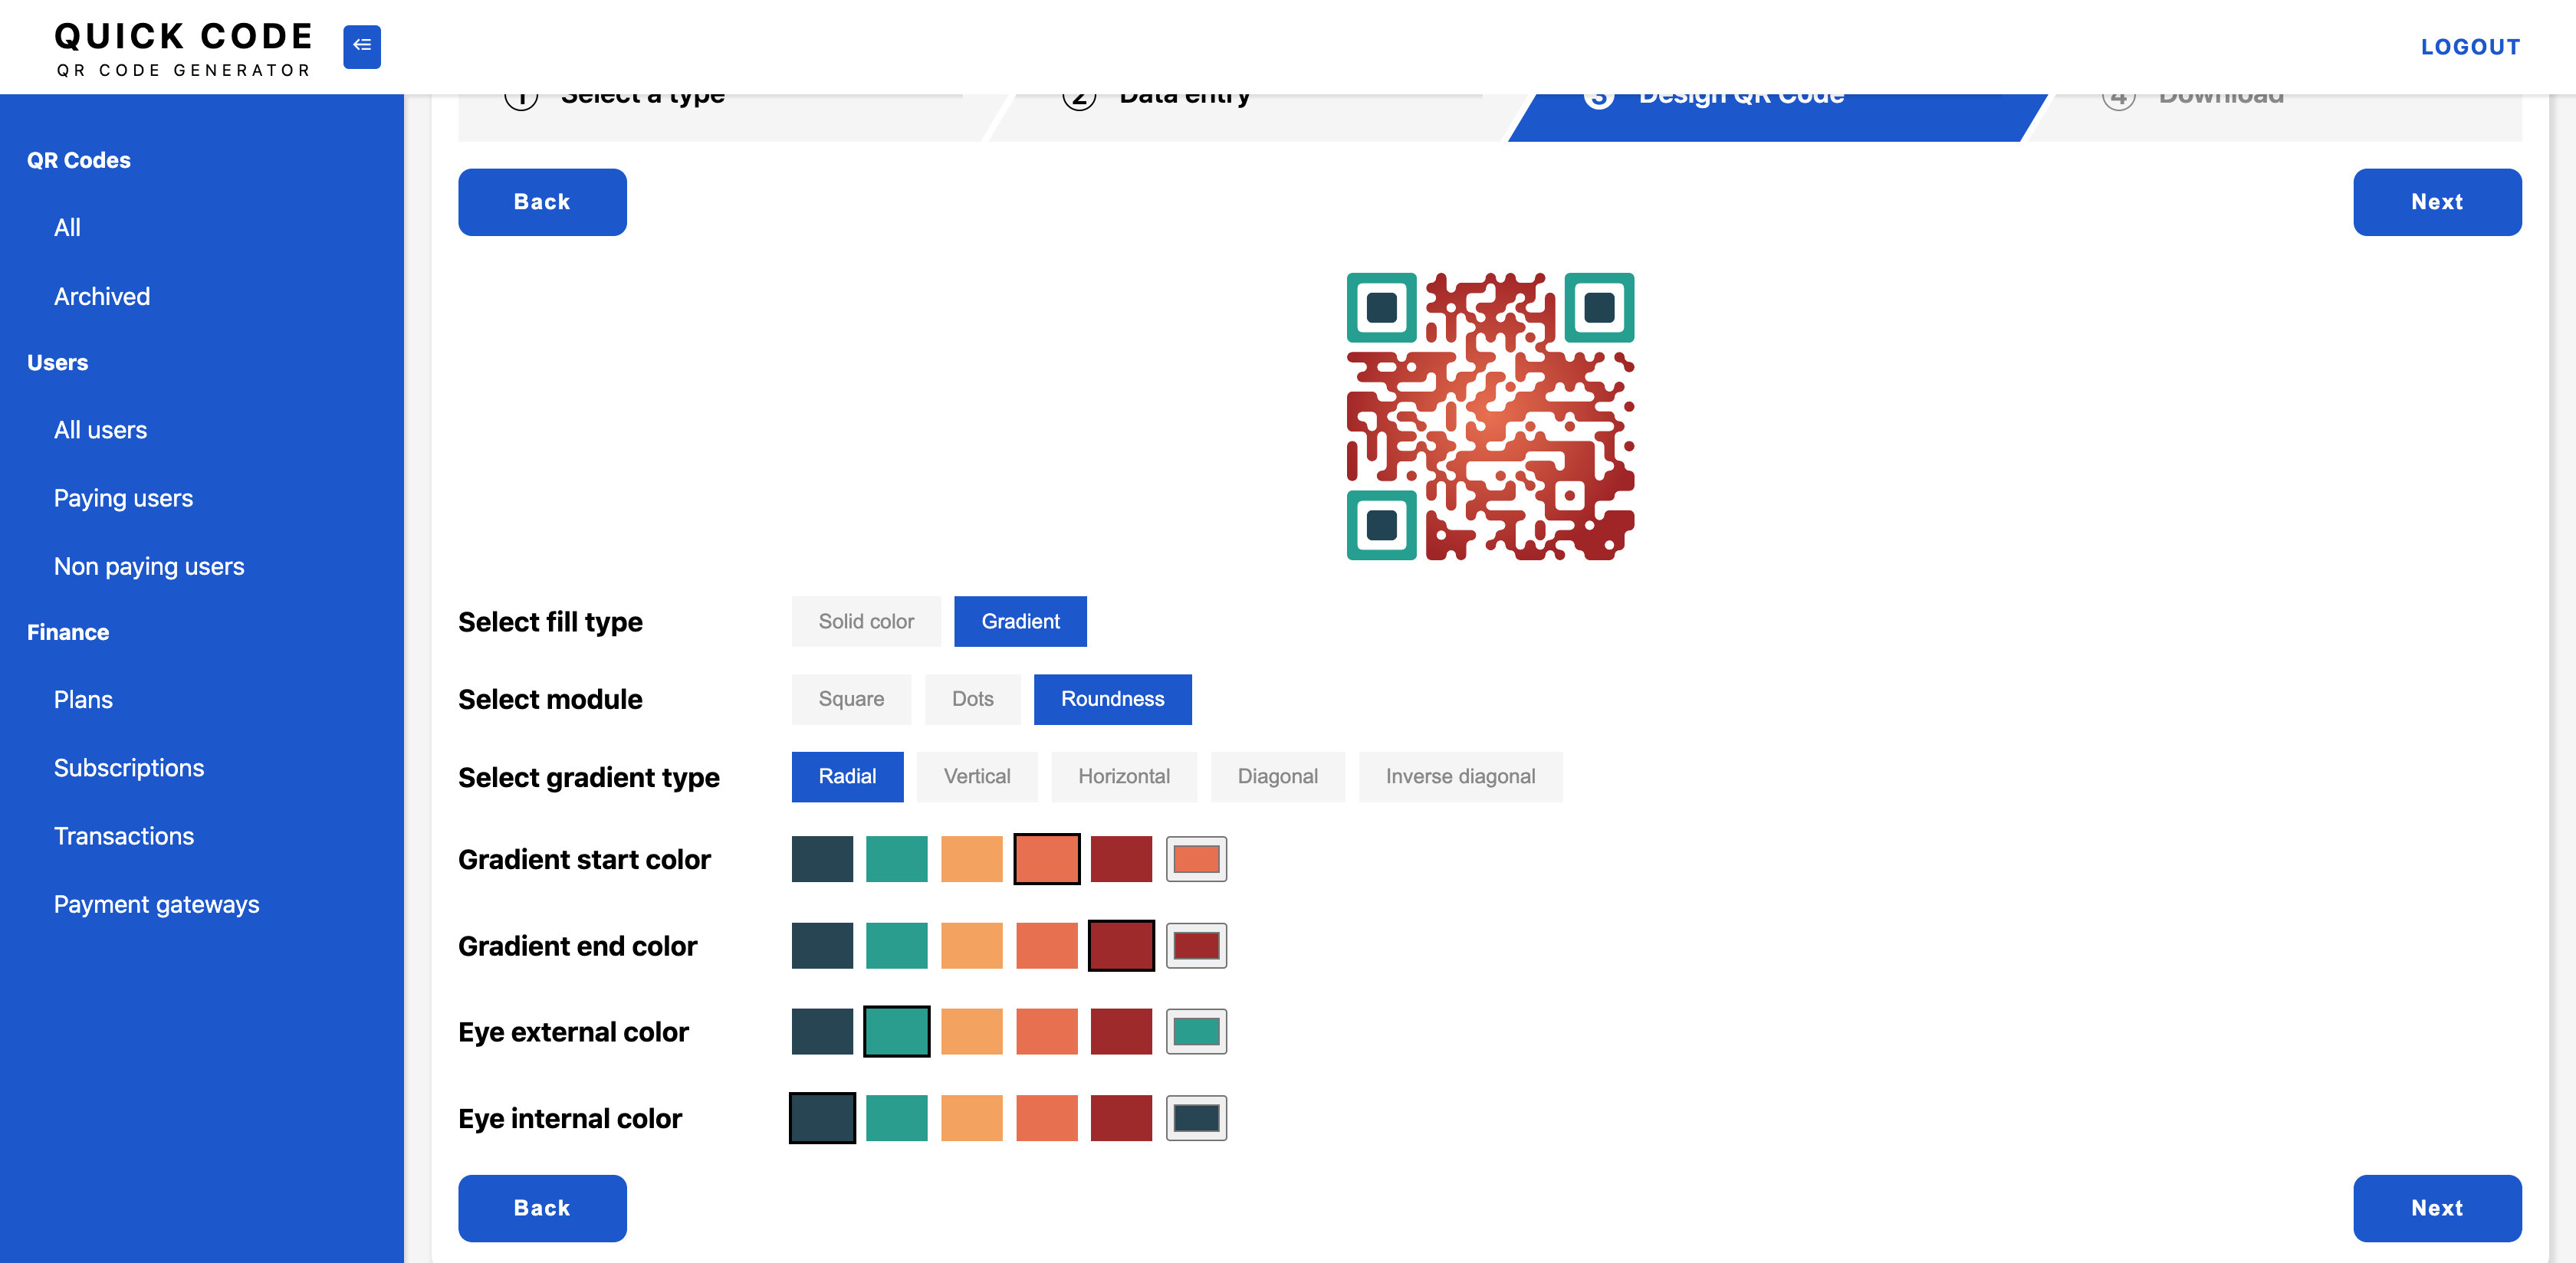2576x1263 pixels.
Task: Open Archived QR codes
Action: [102, 296]
